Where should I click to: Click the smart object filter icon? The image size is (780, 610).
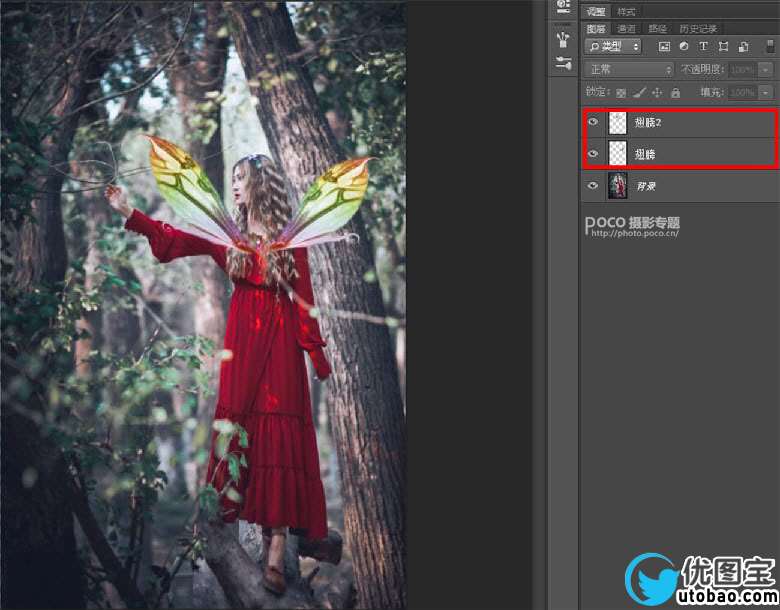pos(743,47)
